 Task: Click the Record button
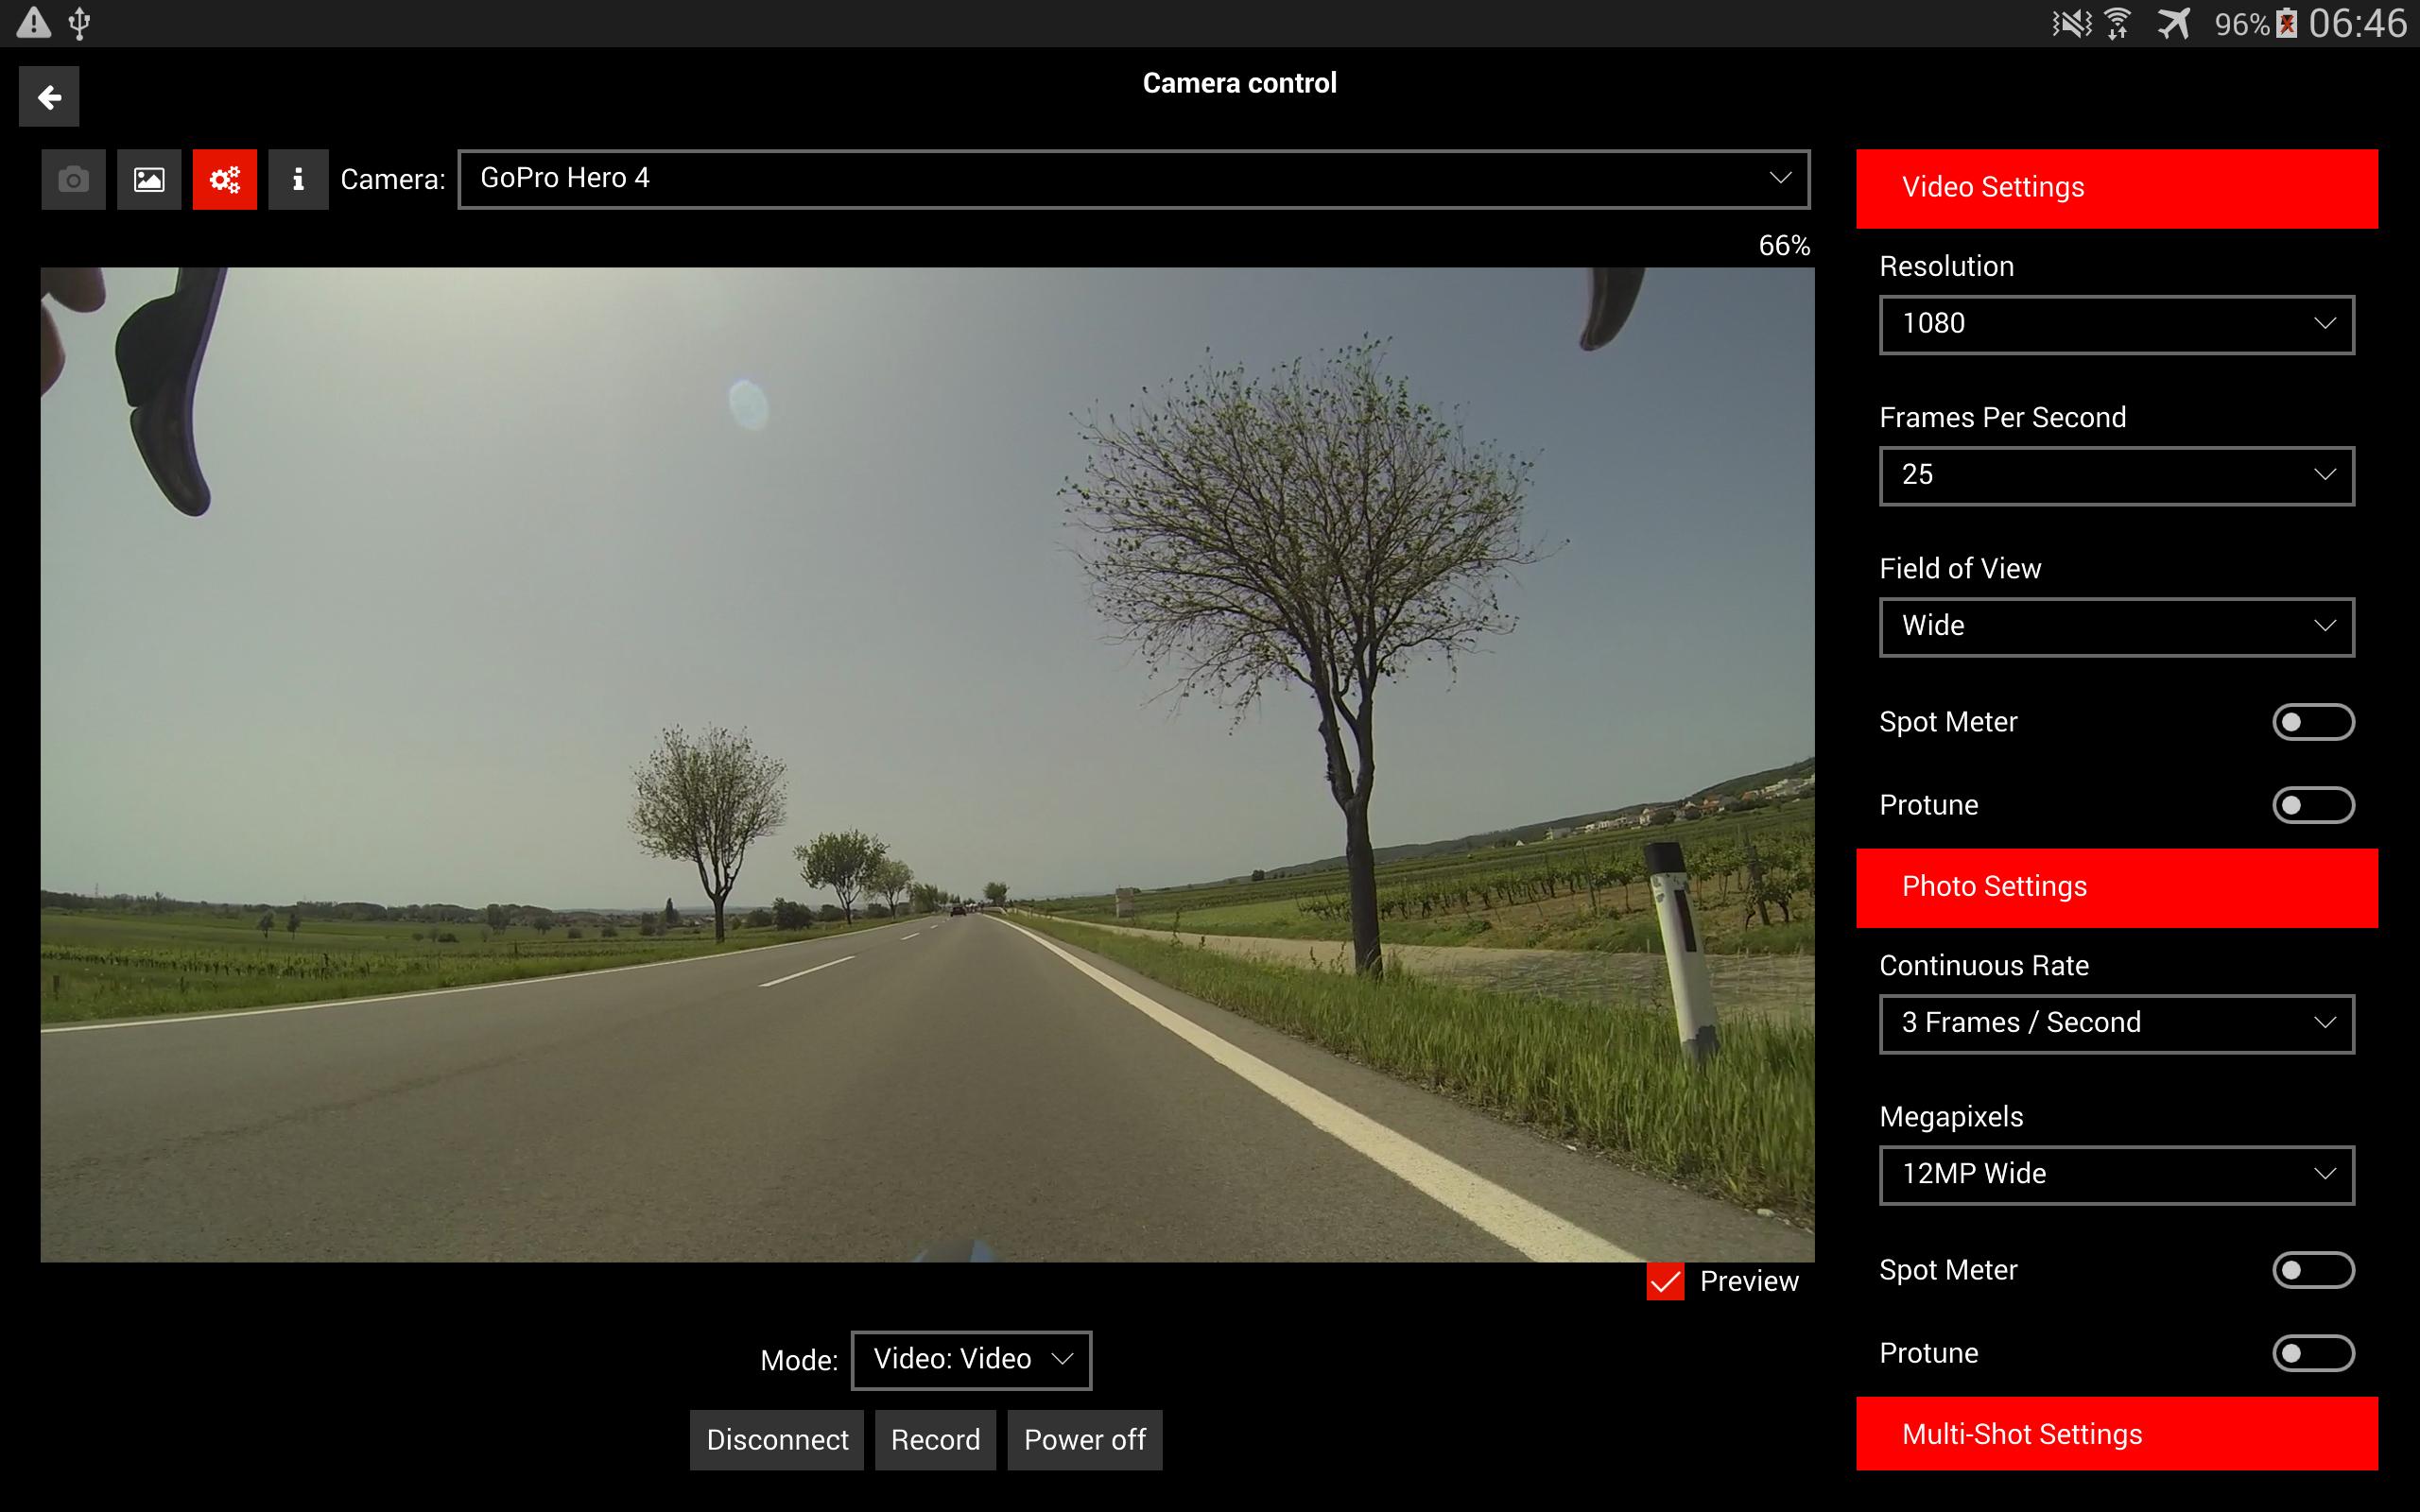pos(935,1440)
